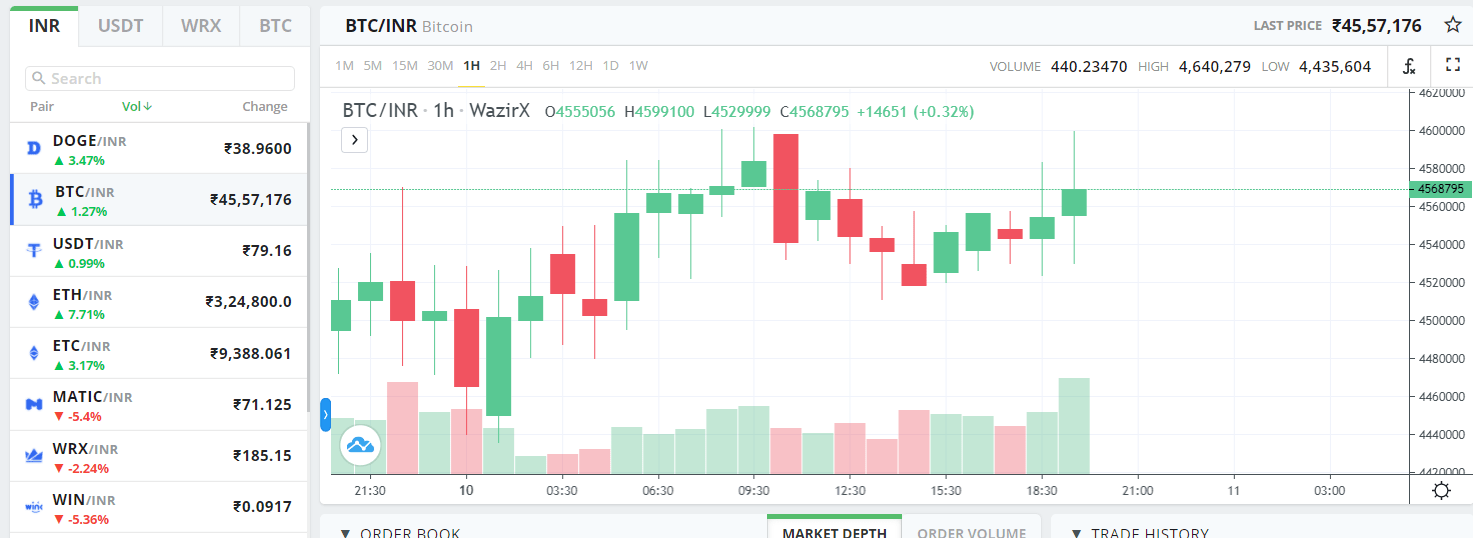Collapse the Trade History panel
The width and height of the screenshot is (1473, 538).
click(1076, 533)
